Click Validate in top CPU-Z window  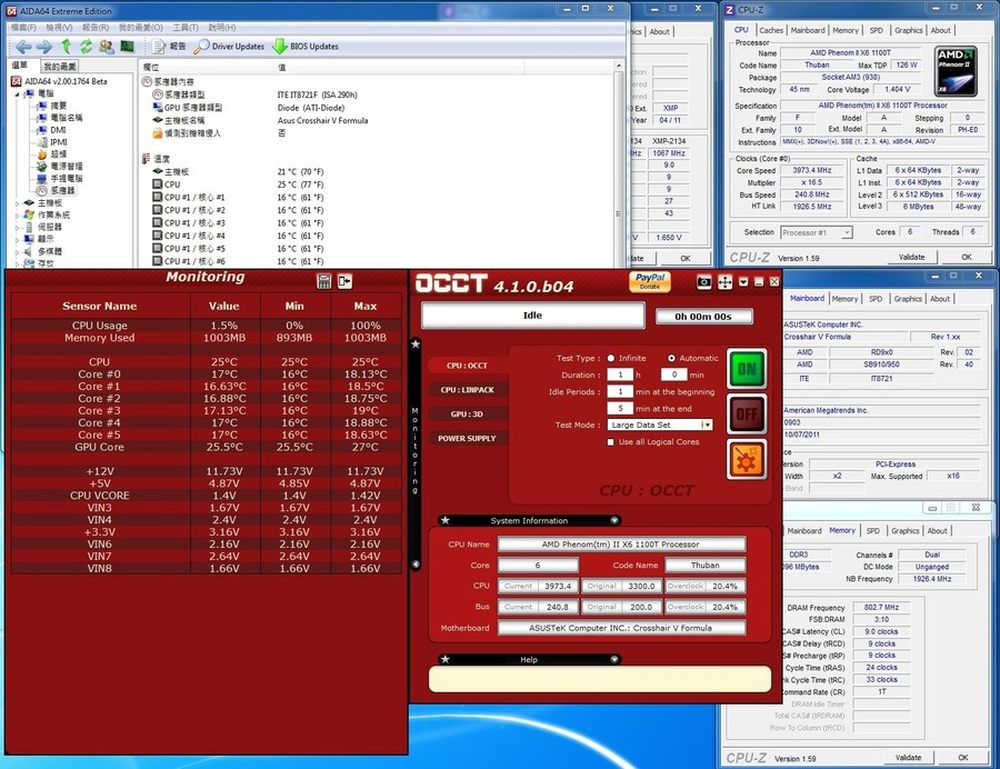click(911, 257)
